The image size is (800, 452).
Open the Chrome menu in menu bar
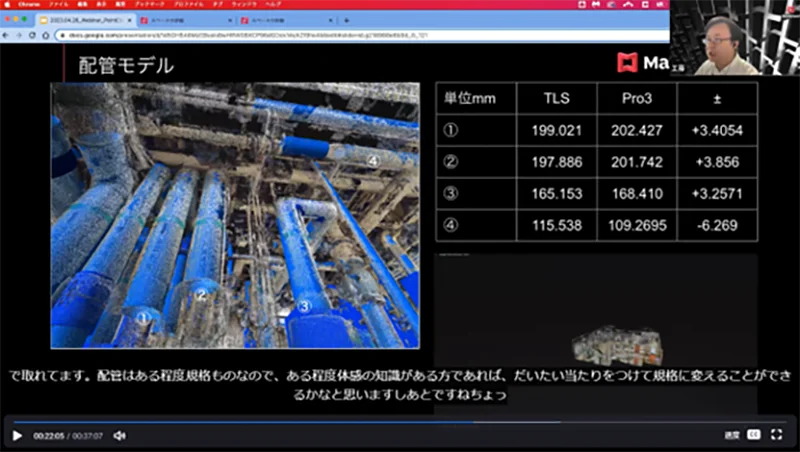(x=27, y=4)
